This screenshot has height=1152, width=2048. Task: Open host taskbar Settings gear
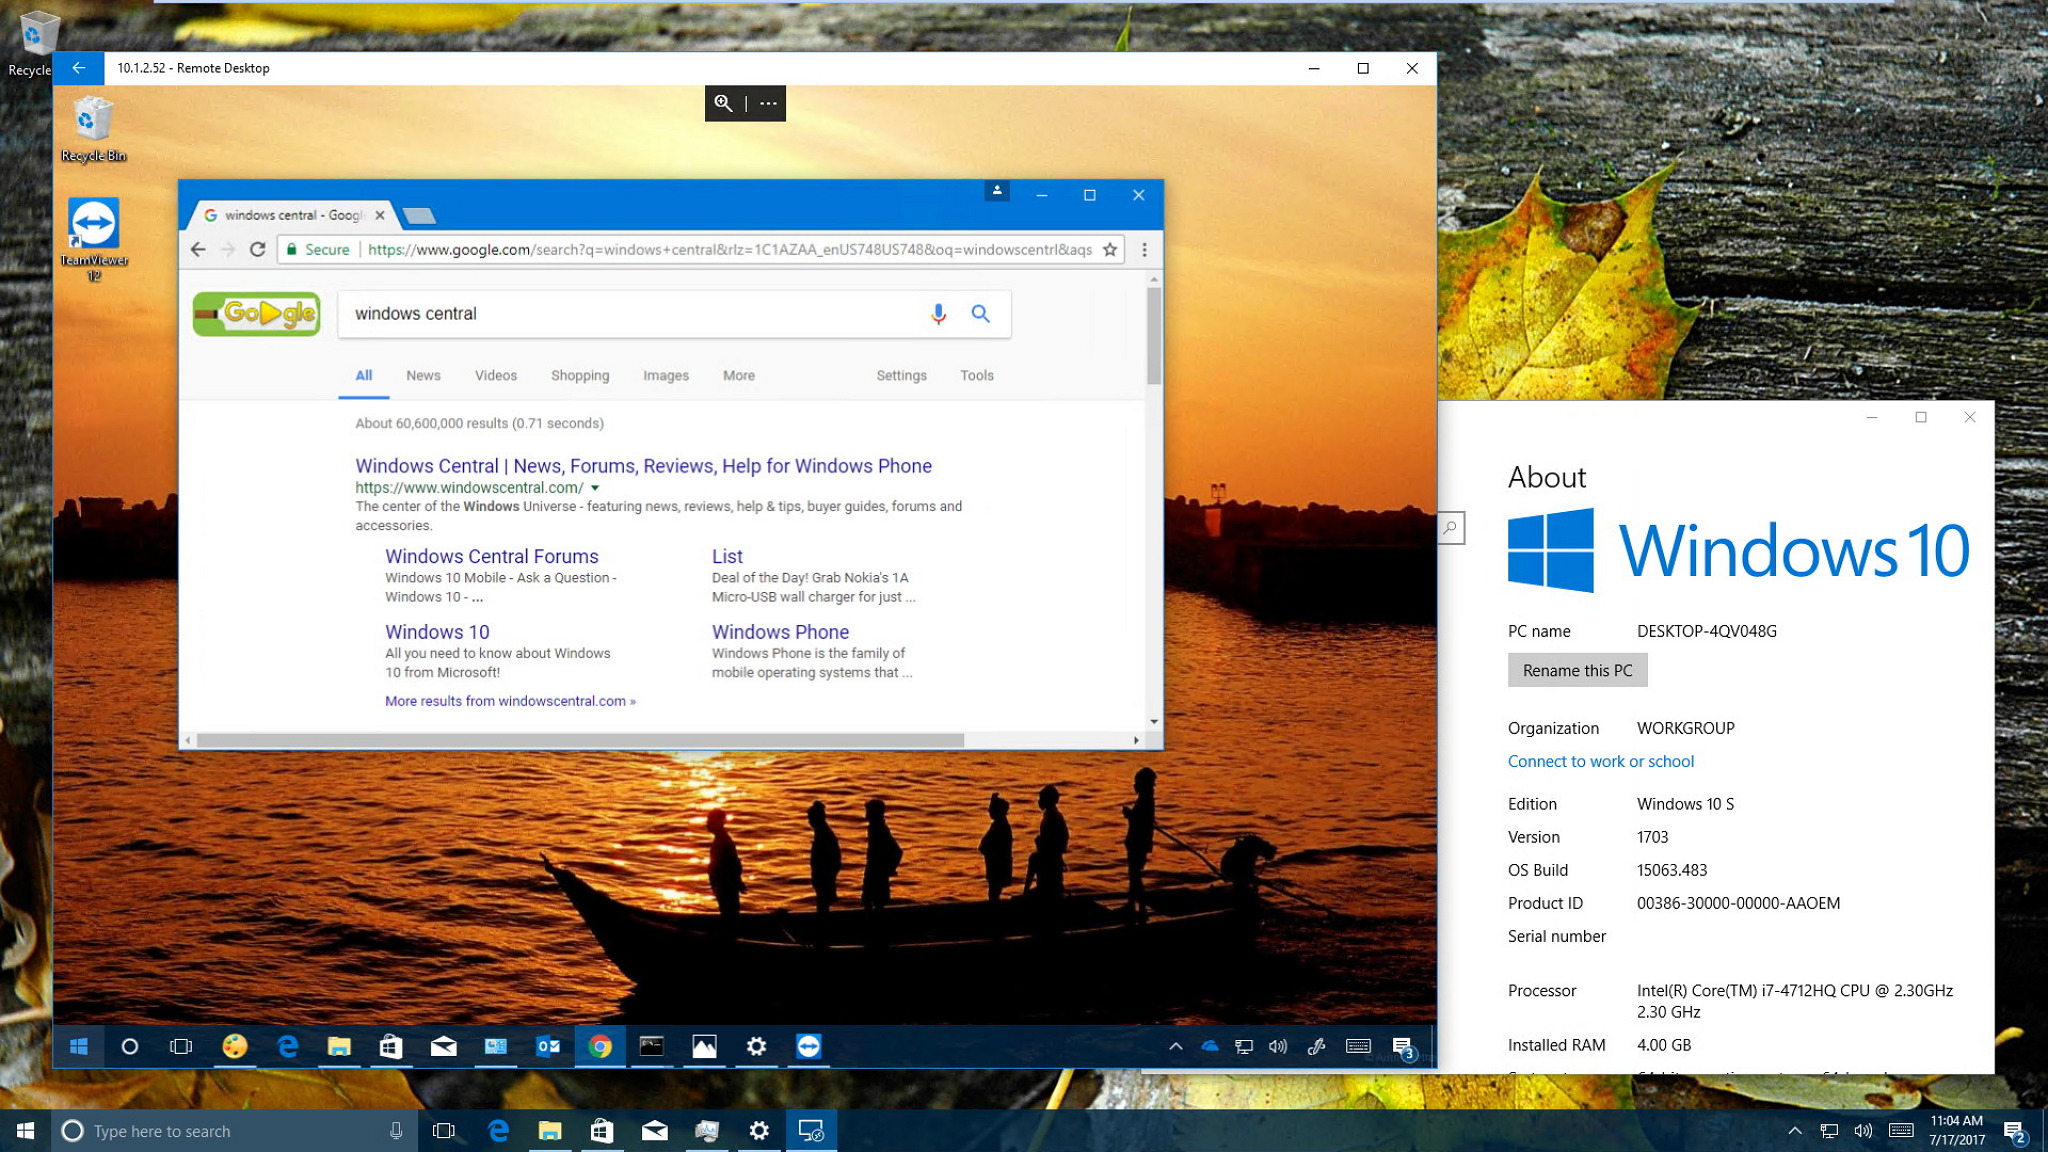[759, 1131]
